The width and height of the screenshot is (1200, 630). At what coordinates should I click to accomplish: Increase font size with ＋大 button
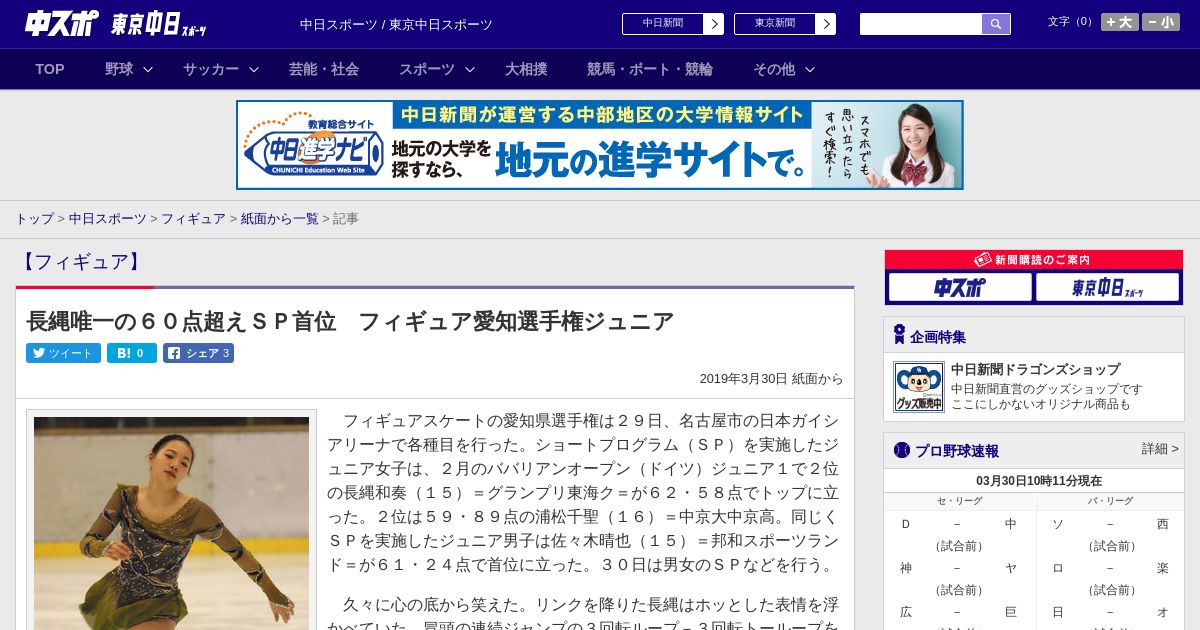click(1119, 22)
